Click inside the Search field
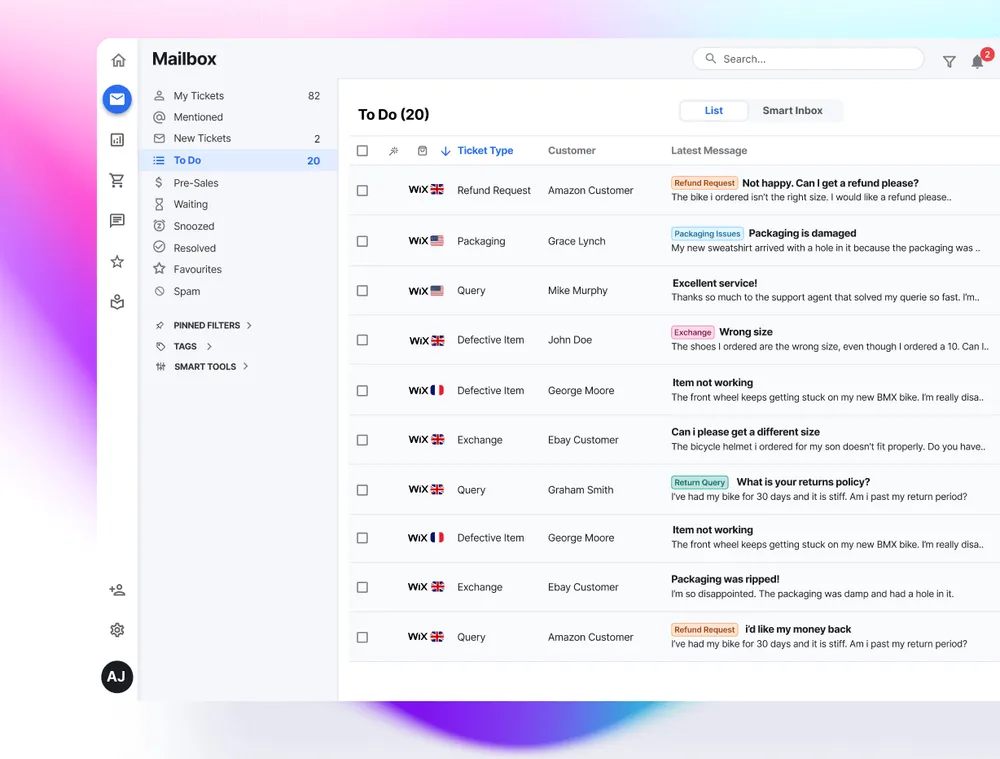1000x759 pixels. (808, 58)
